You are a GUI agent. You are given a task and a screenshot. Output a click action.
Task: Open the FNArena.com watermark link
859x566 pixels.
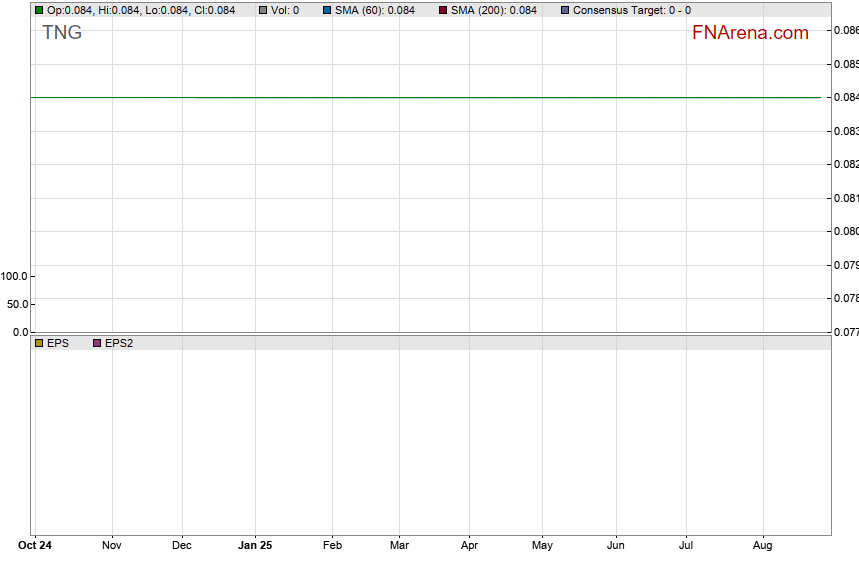[750, 33]
